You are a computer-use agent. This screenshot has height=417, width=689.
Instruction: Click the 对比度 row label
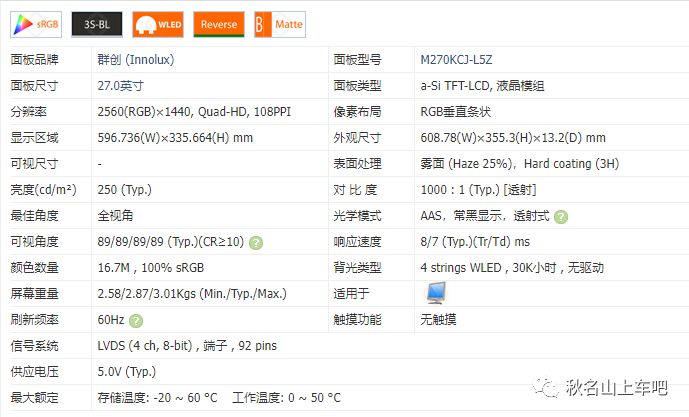click(x=355, y=189)
